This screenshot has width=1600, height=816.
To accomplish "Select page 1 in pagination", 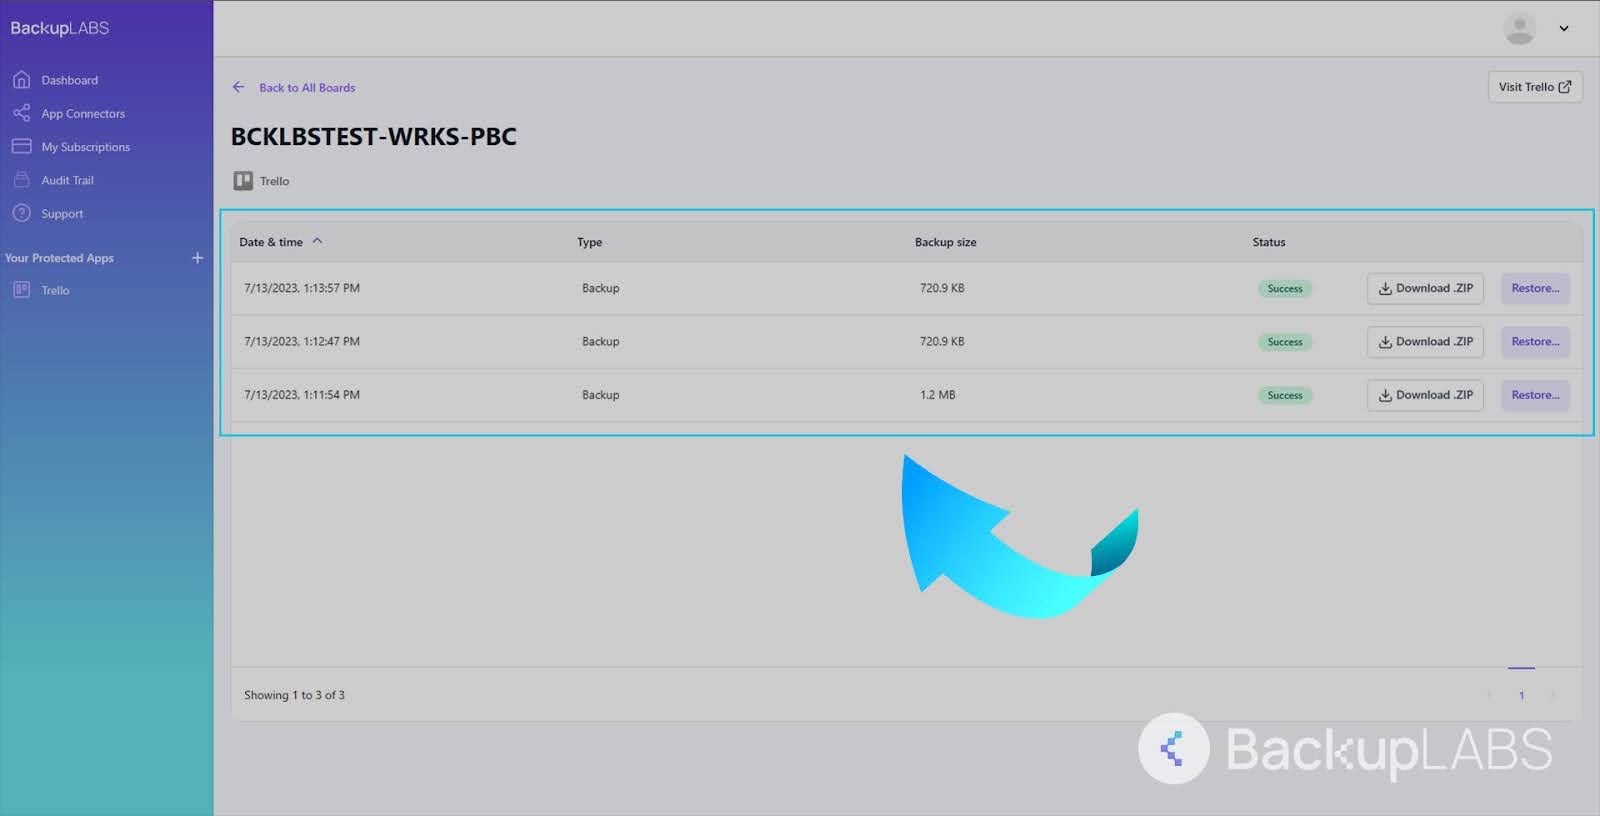I will 1521,695.
